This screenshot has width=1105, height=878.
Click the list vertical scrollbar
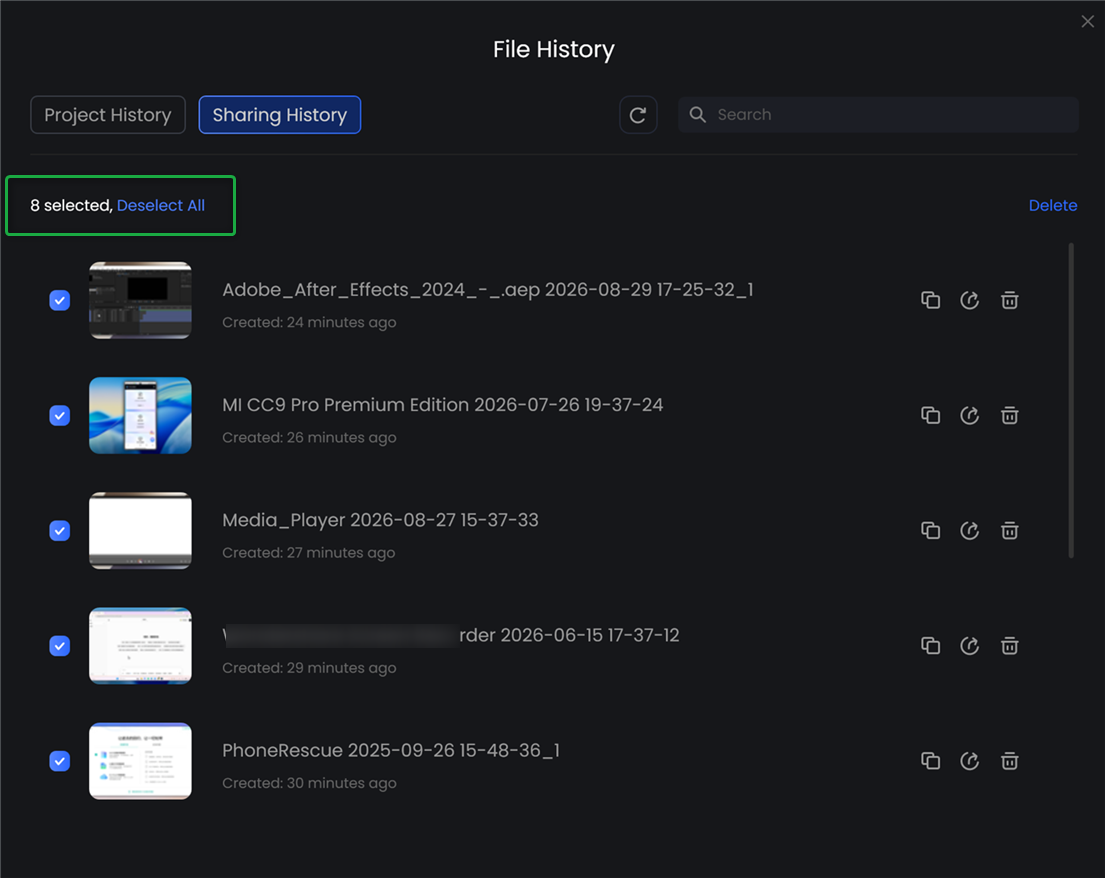(x=1071, y=400)
